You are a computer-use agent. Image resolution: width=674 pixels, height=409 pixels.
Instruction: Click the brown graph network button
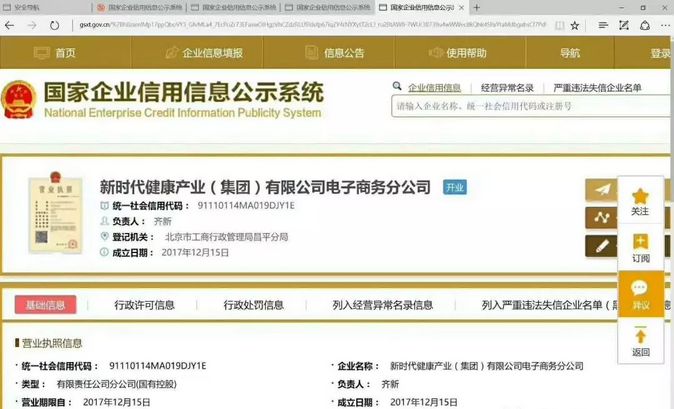[602, 218]
